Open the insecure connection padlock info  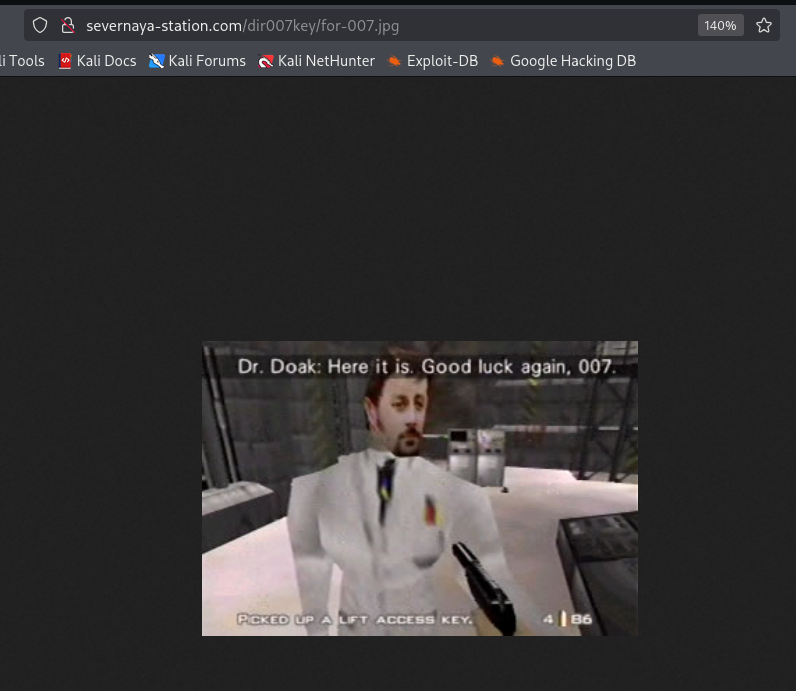coord(68,25)
